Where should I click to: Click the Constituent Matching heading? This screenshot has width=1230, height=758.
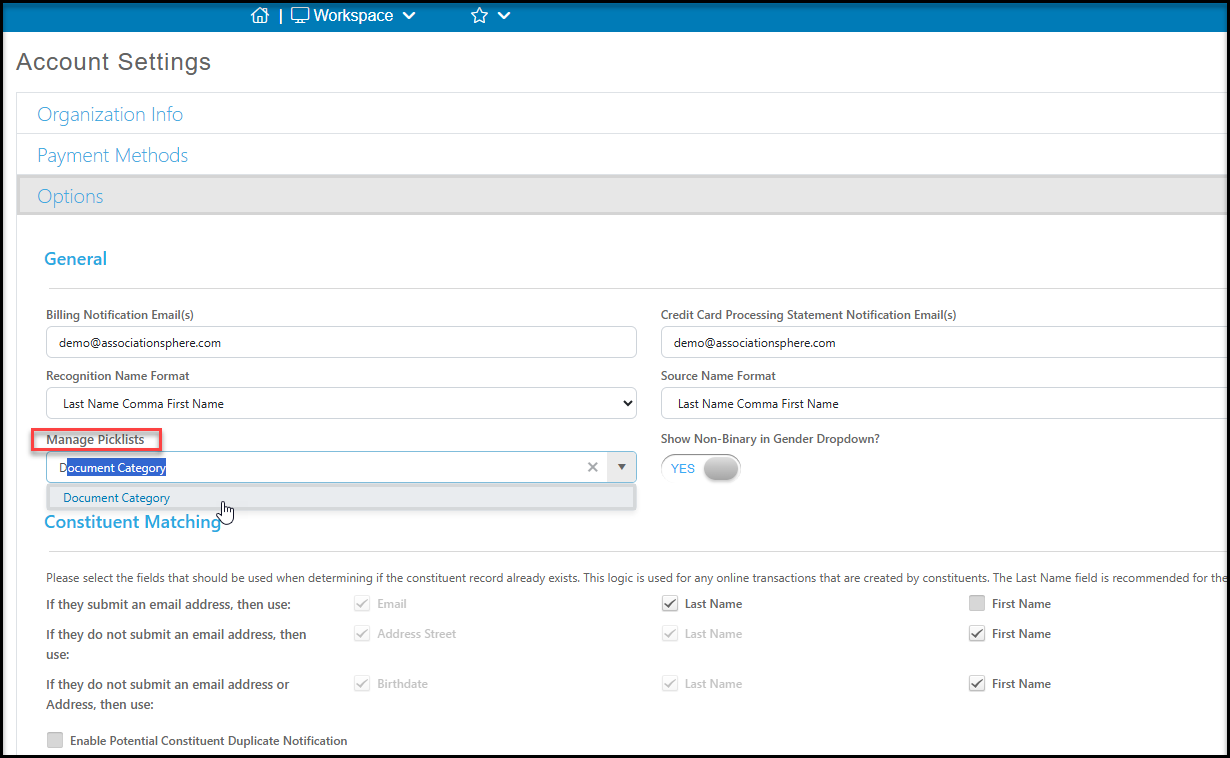(x=133, y=522)
